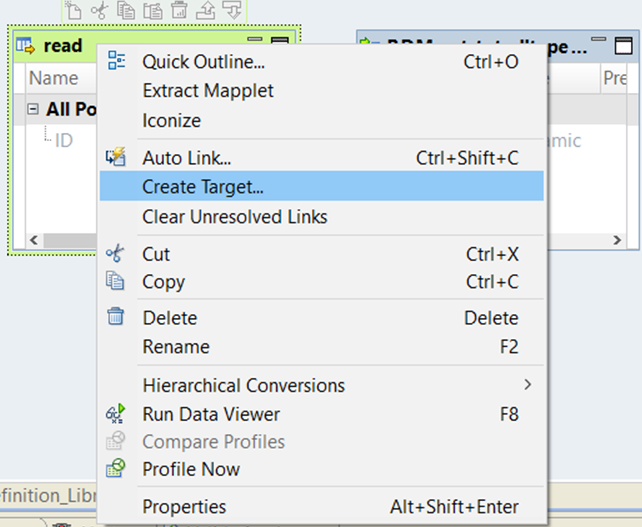Select Clear Unresolved Links

pos(321,217)
